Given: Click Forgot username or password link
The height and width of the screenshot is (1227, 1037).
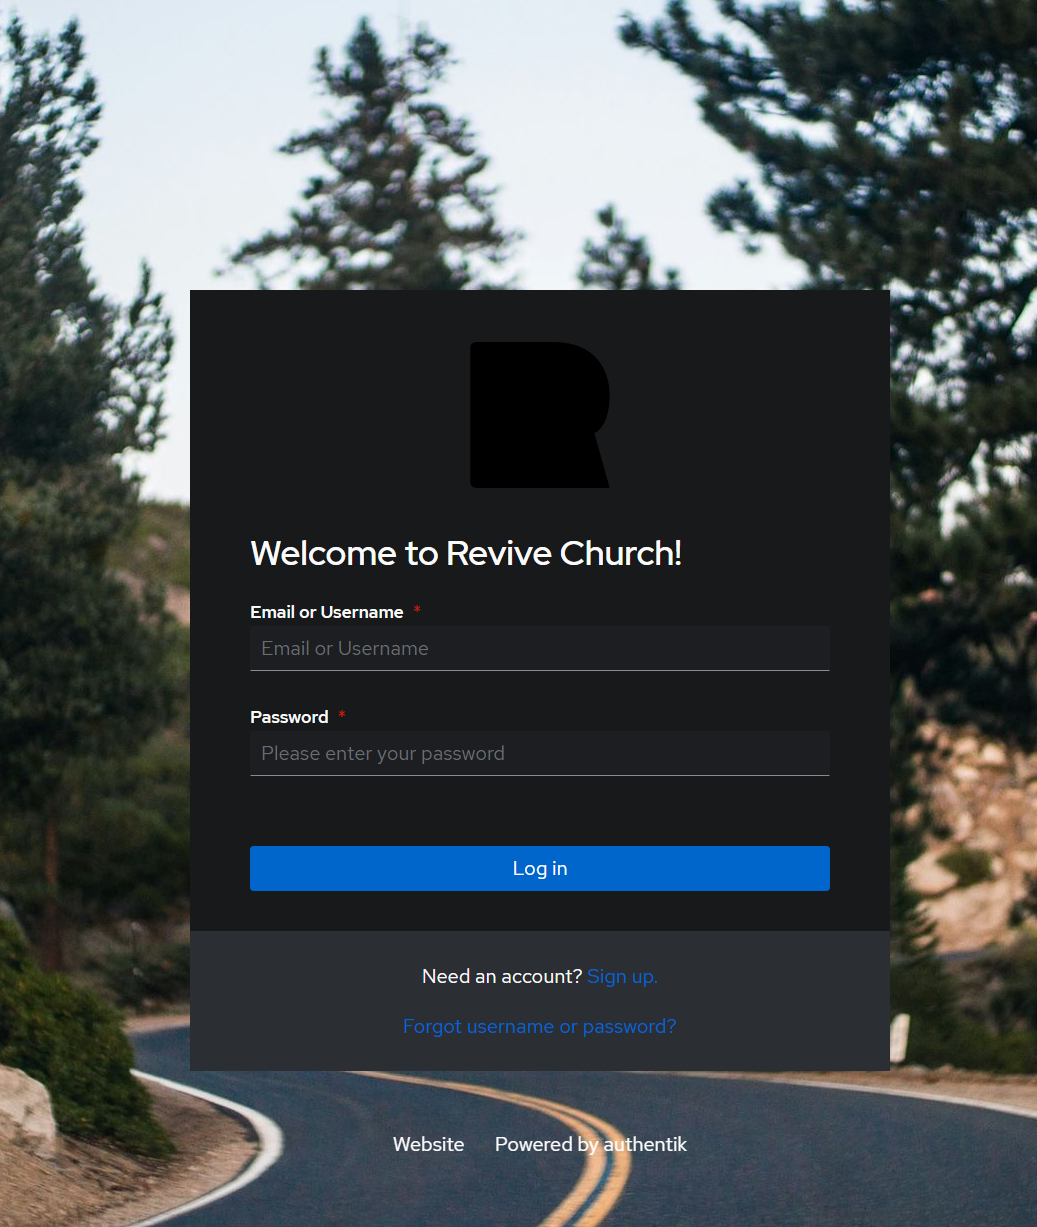Looking at the screenshot, I should tap(539, 1026).
